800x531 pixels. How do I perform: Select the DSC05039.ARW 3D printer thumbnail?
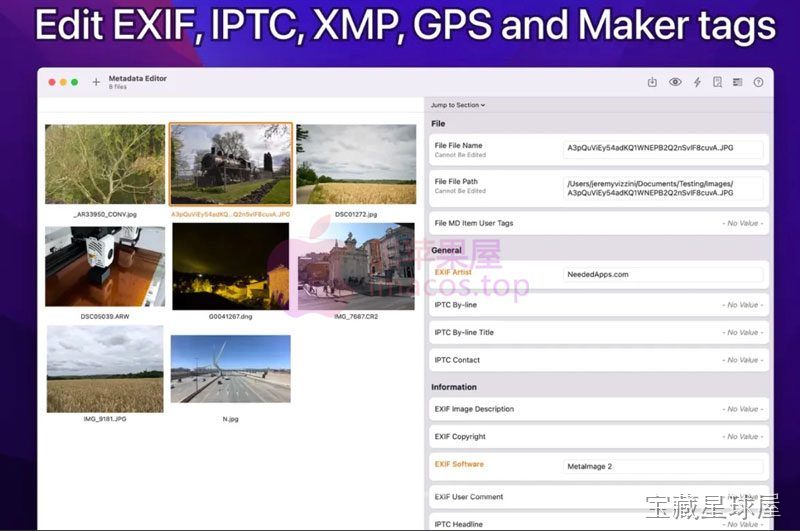105,267
